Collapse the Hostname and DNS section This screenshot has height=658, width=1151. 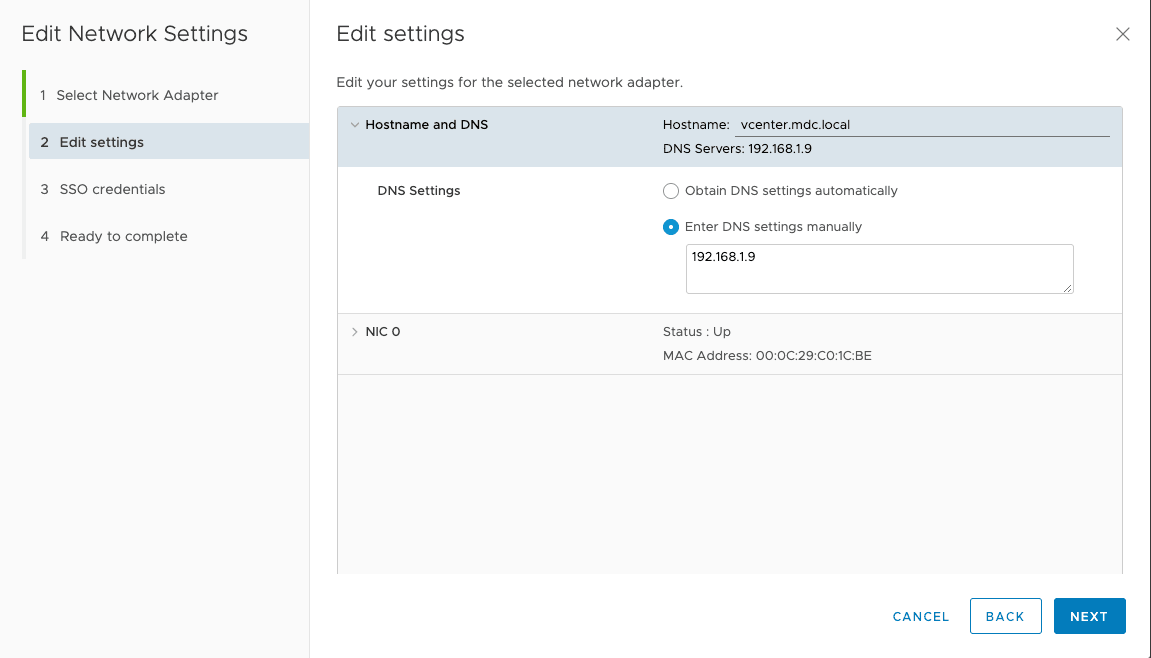(354, 125)
